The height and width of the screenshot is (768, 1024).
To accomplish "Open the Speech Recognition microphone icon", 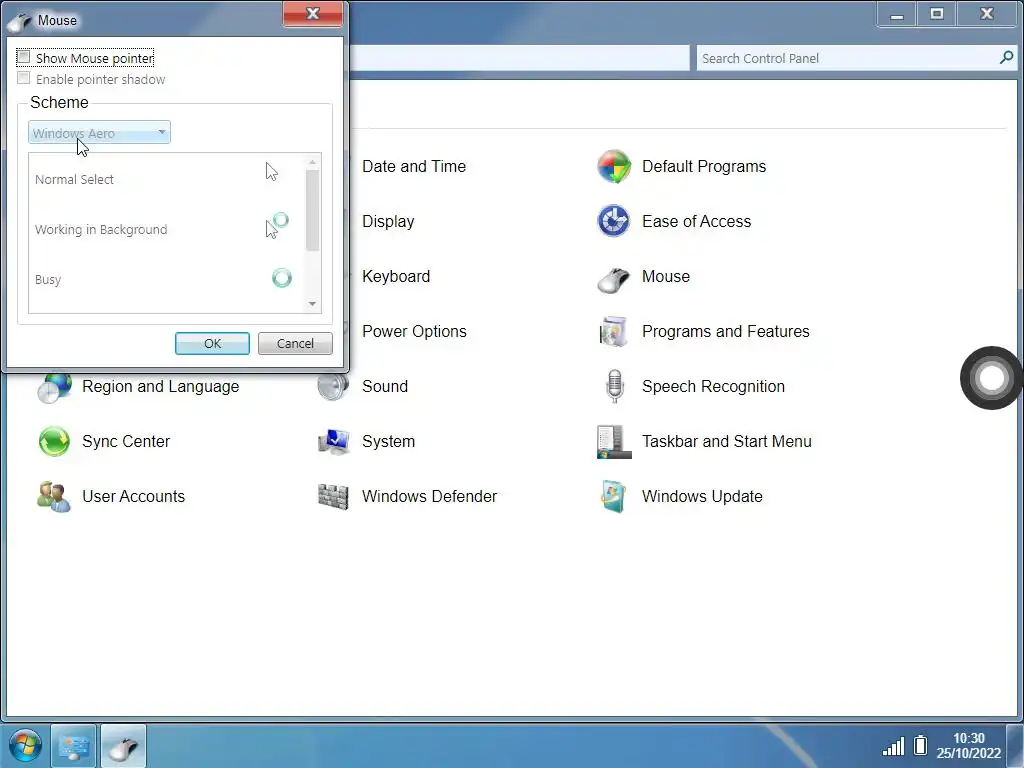I will click(615, 386).
